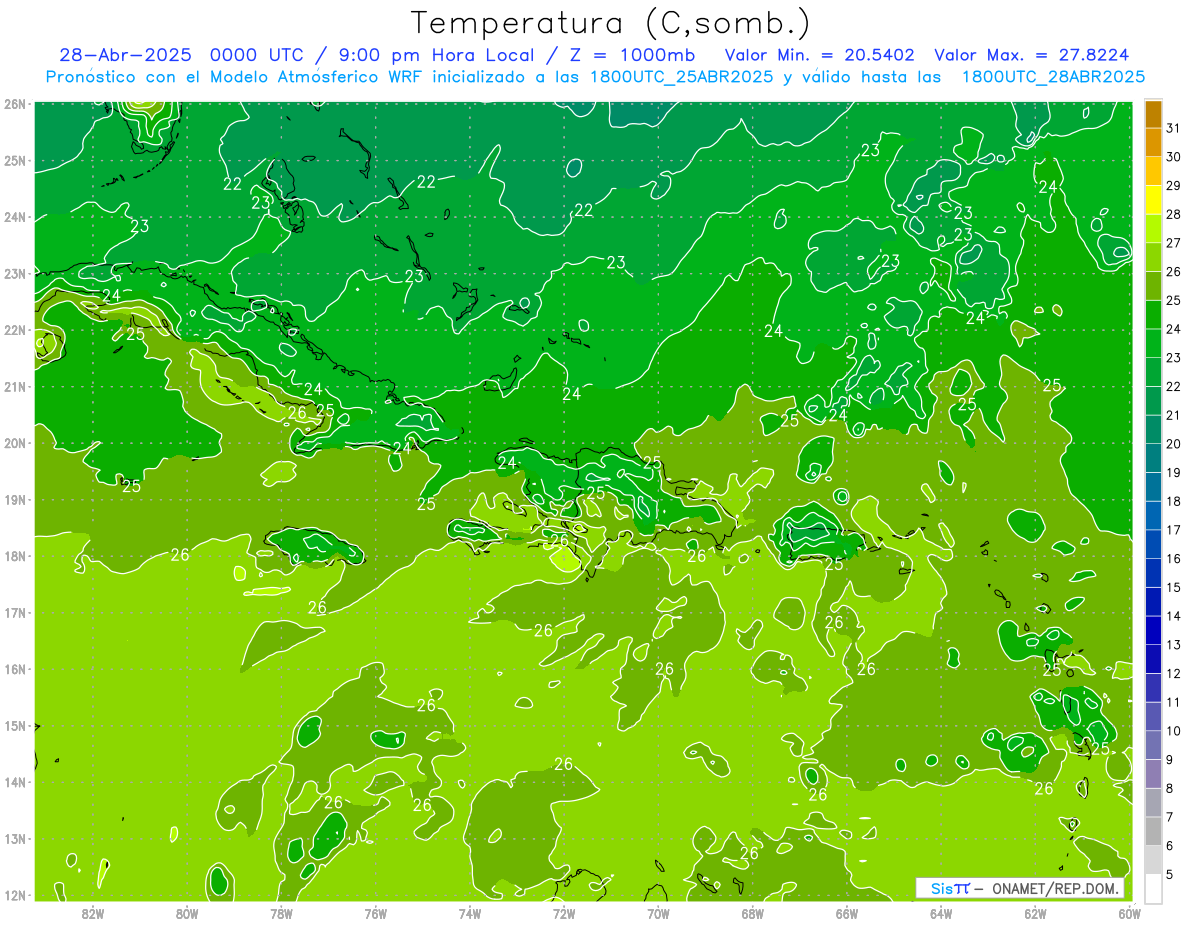The width and height of the screenshot is (1200, 927).
Task: Click legend value 11 on color scale
Action: 1173,702
